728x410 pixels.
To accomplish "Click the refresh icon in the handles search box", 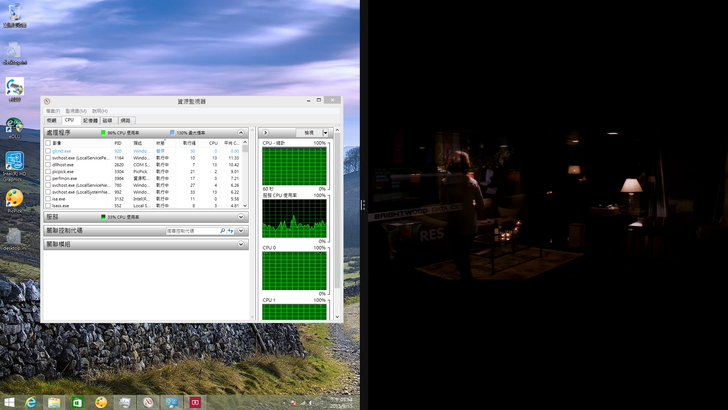I will [x=231, y=231].
